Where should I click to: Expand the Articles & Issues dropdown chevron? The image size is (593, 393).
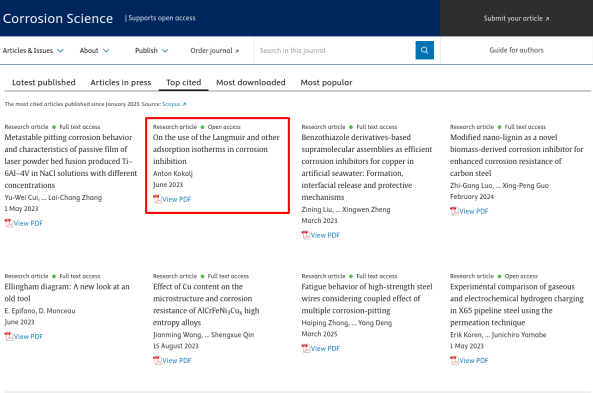pos(61,50)
